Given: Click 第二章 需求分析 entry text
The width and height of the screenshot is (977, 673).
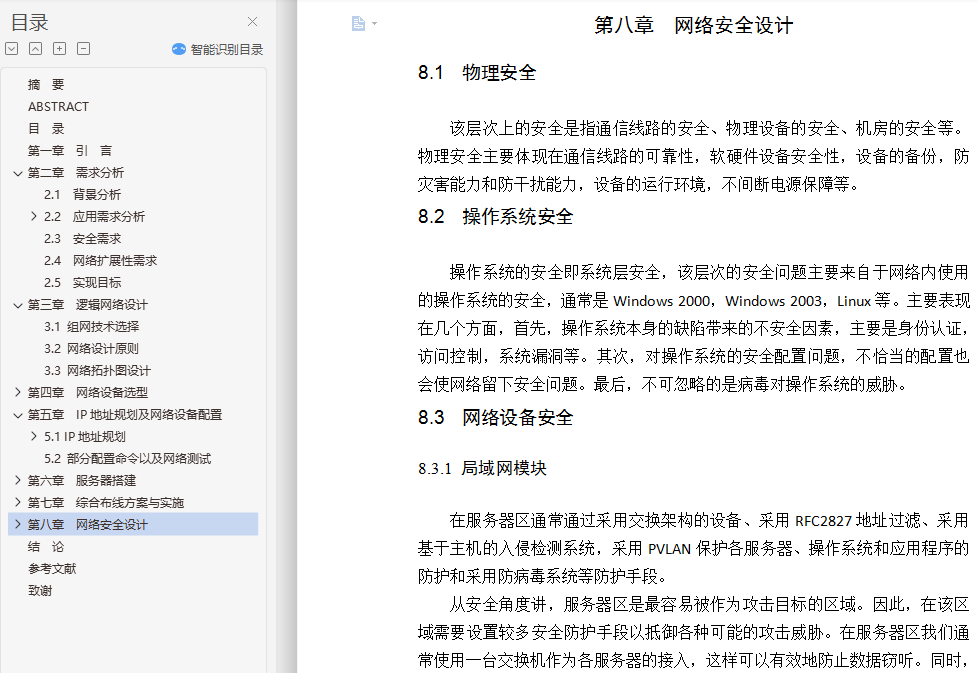Looking at the screenshot, I should pos(76,173).
